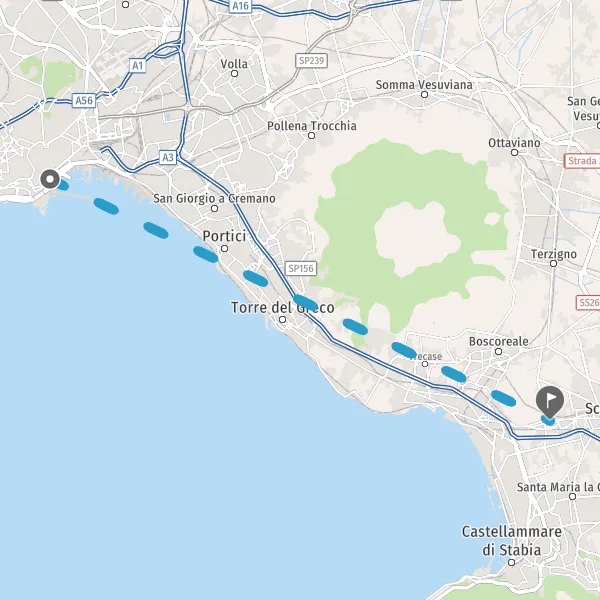Click the Santa Maria la Carità label

click(558, 487)
